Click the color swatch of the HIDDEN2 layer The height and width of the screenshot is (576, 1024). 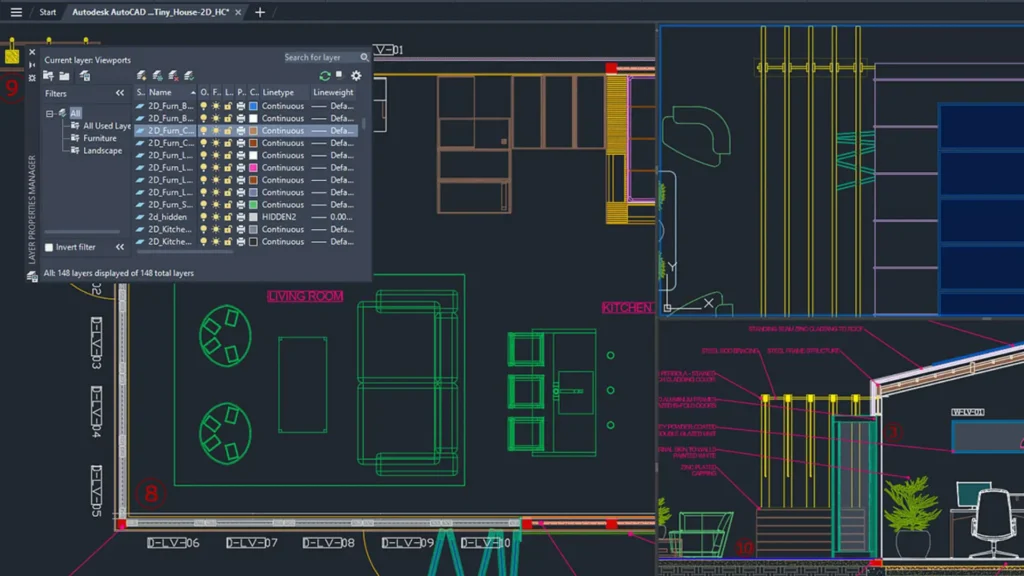252,217
